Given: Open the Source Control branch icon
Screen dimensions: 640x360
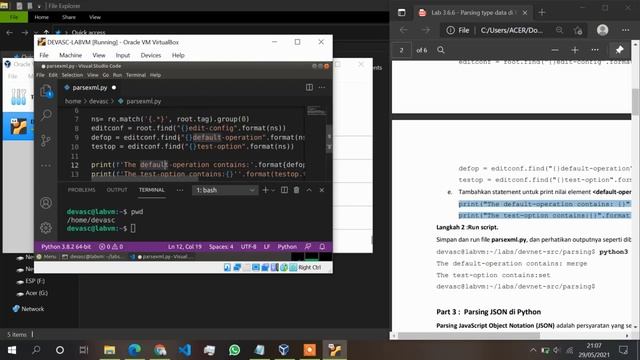Looking at the screenshot, I should pos(46,140).
